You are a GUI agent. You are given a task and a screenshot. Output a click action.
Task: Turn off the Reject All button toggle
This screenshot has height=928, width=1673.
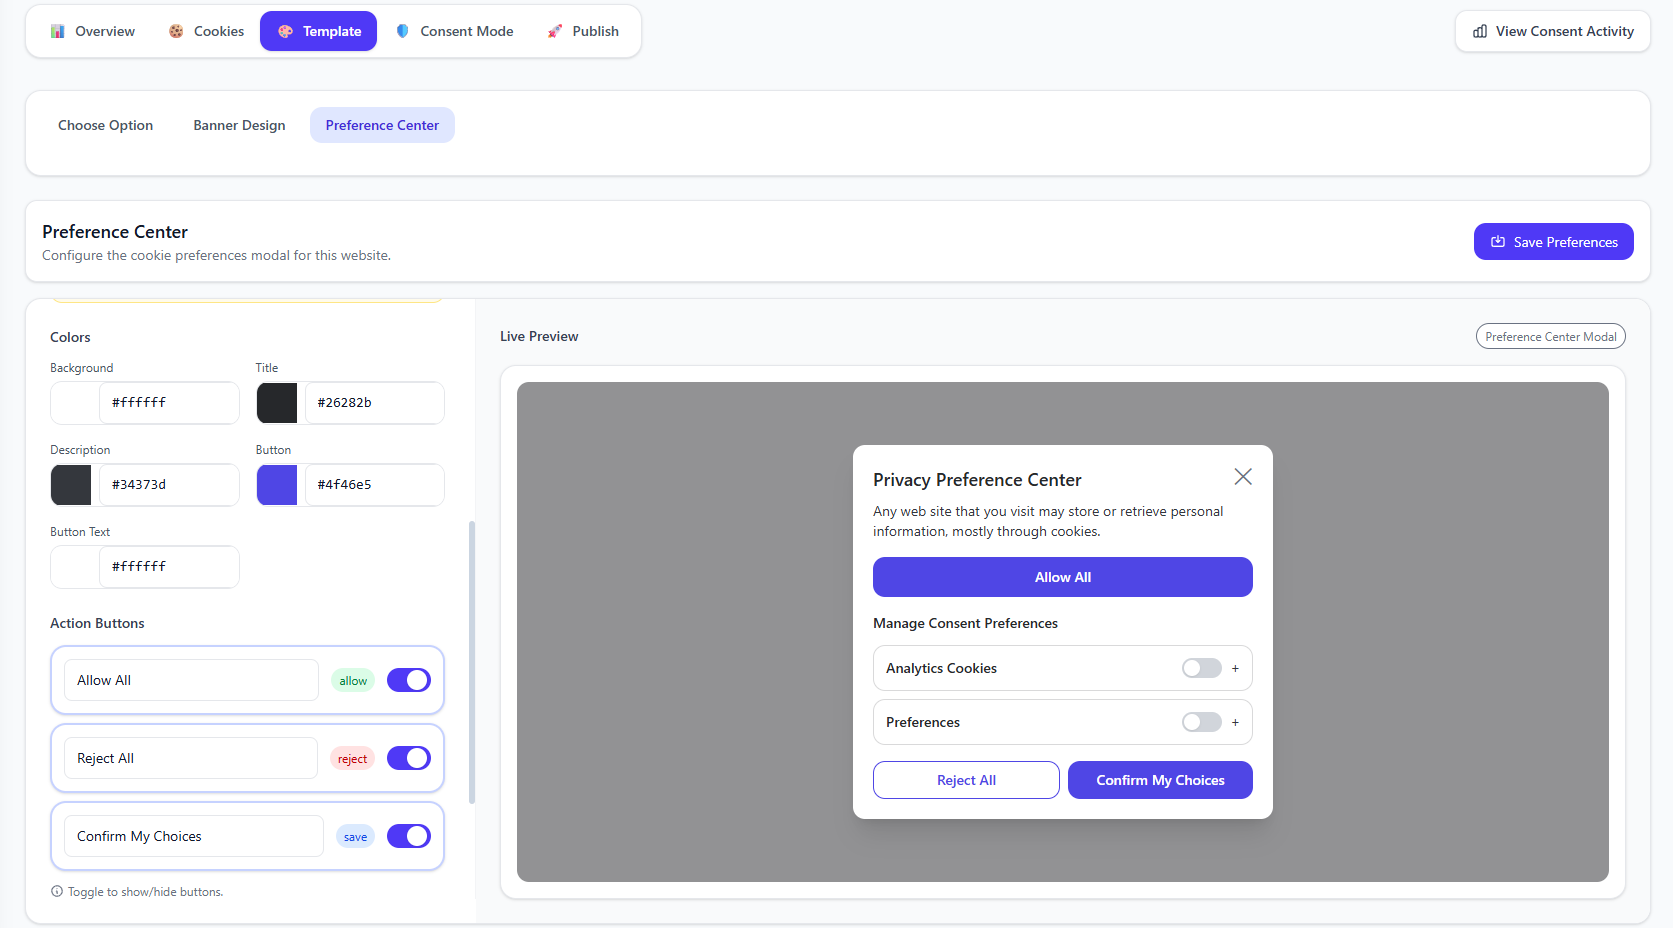[408, 758]
